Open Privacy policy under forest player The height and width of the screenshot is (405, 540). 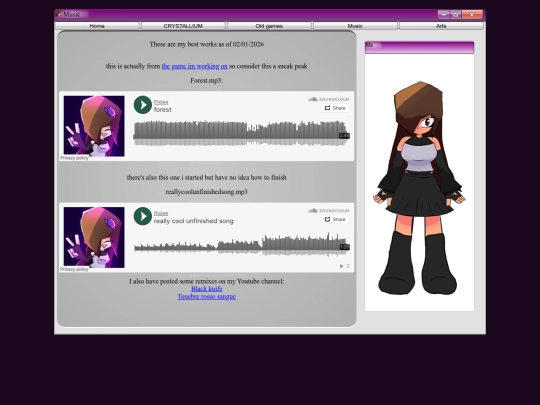(x=74, y=158)
